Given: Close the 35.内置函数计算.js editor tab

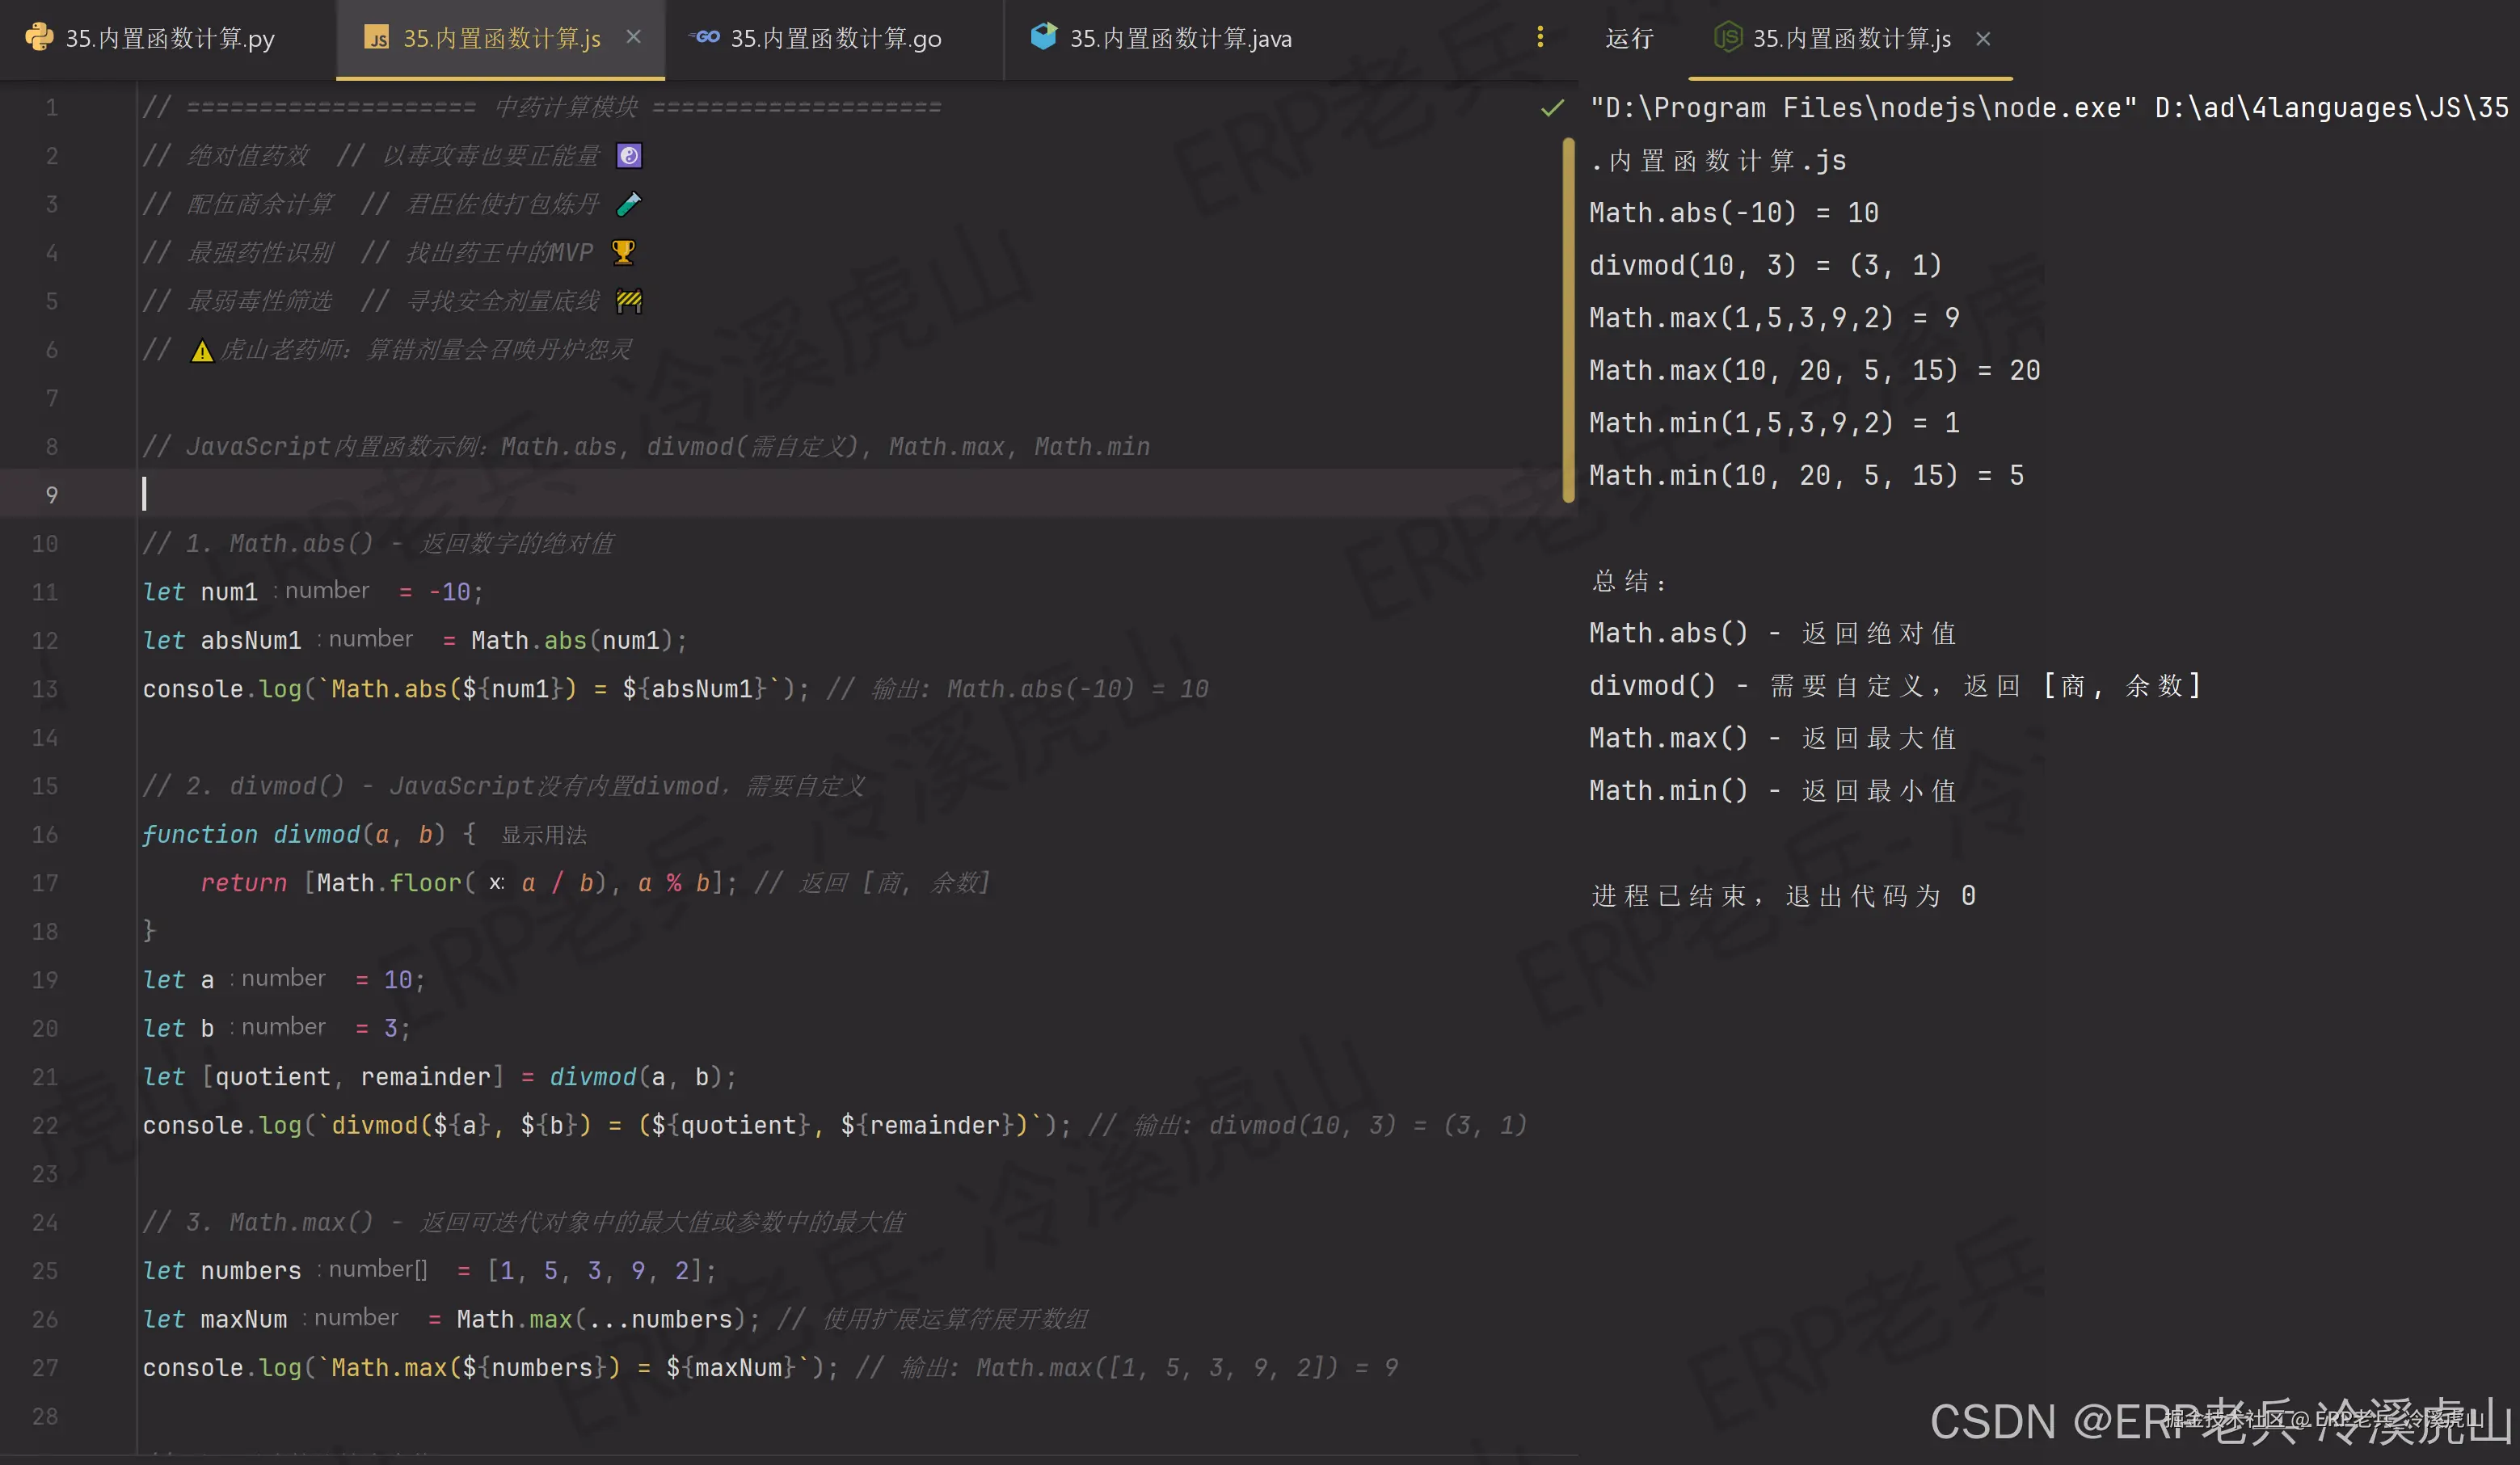Looking at the screenshot, I should (x=633, y=37).
